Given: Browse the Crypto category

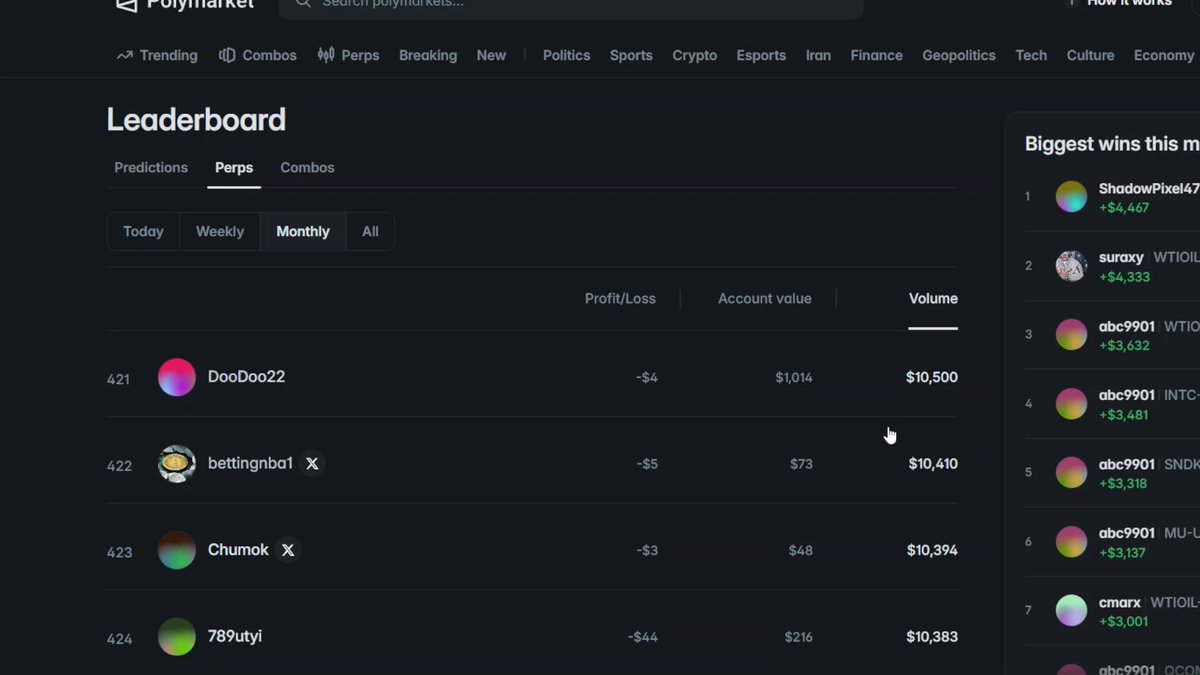Looking at the screenshot, I should tap(694, 55).
